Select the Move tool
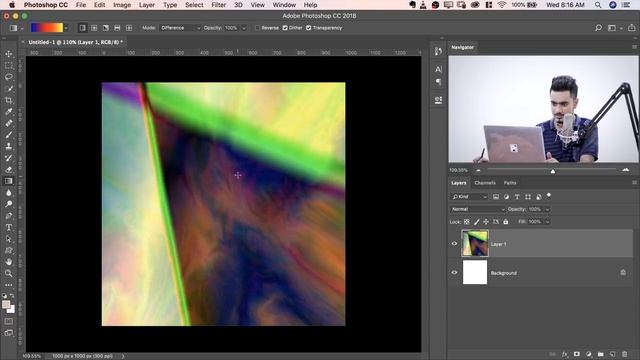Screen dimensions: 640x360 (x=9, y=54)
